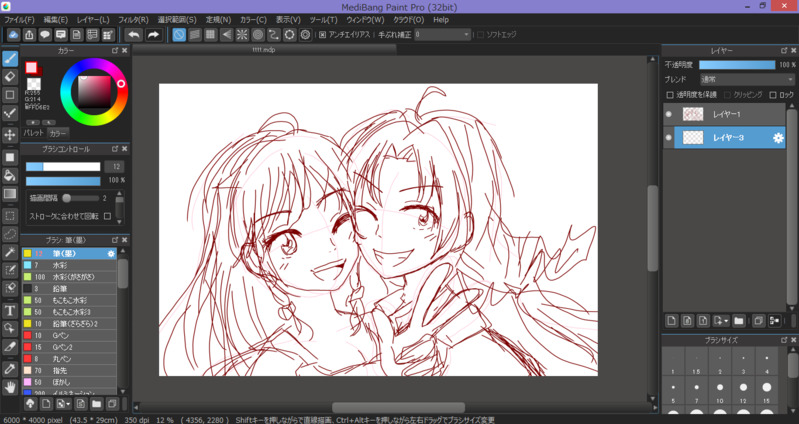Enable the parallel lines snap guide
Viewport: 799px width, 424px height.
tap(195, 35)
